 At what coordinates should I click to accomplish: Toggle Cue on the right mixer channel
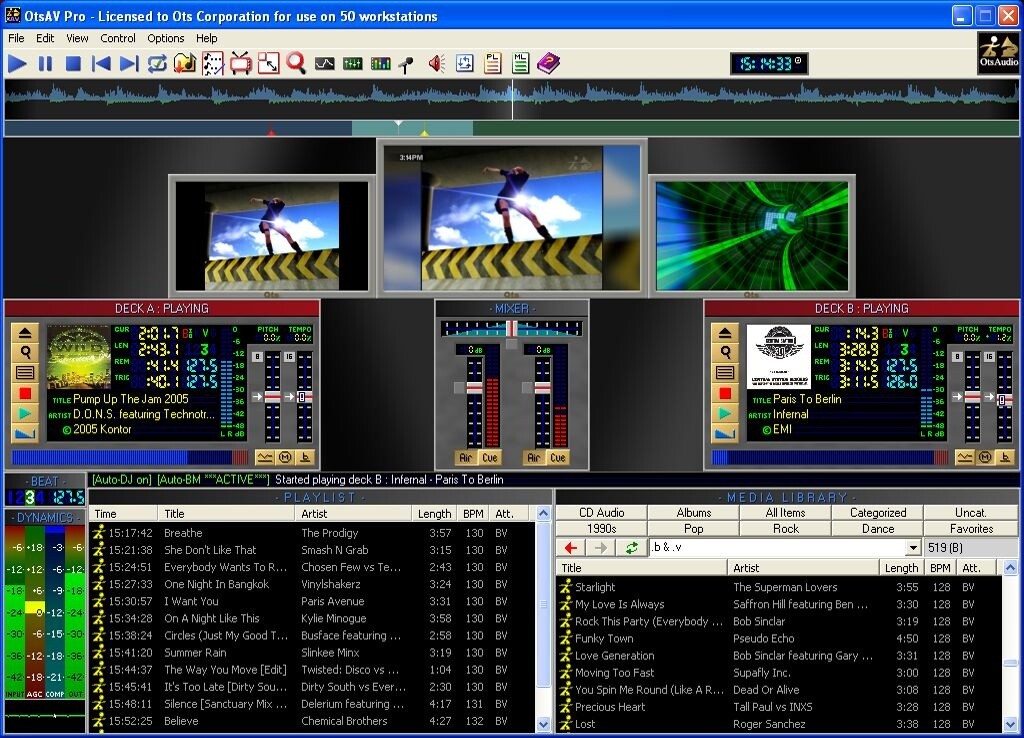pyautogui.click(x=557, y=458)
